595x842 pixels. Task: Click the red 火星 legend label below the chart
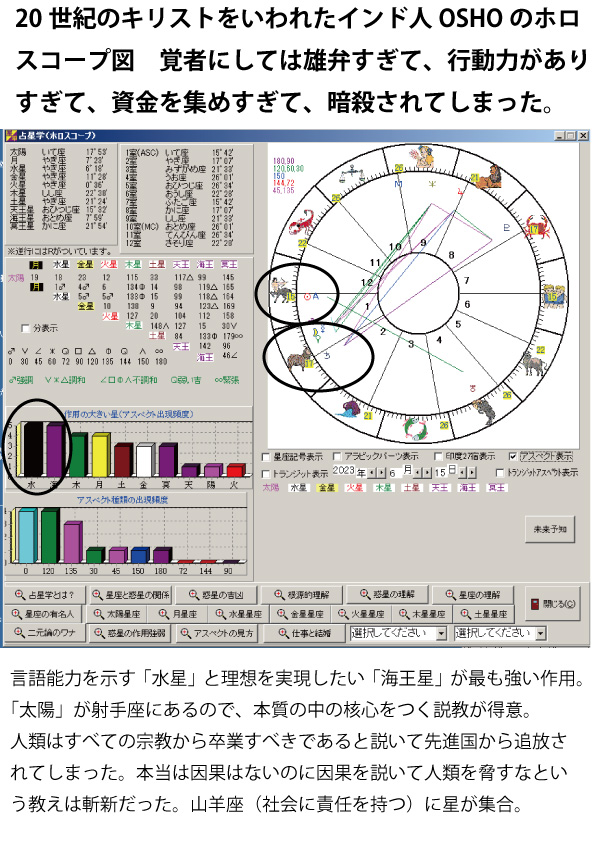point(354,488)
